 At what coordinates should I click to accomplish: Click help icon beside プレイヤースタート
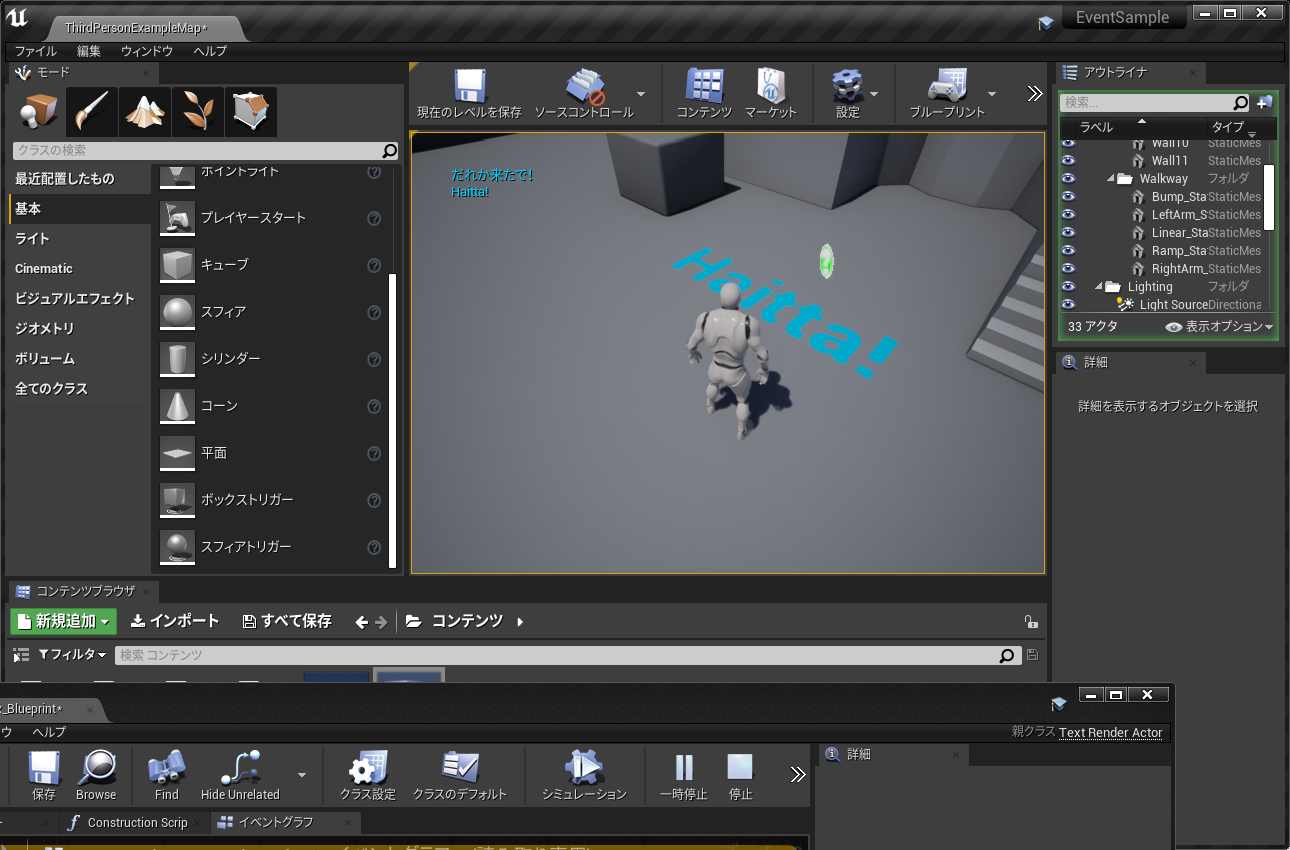[x=374, y=218]
